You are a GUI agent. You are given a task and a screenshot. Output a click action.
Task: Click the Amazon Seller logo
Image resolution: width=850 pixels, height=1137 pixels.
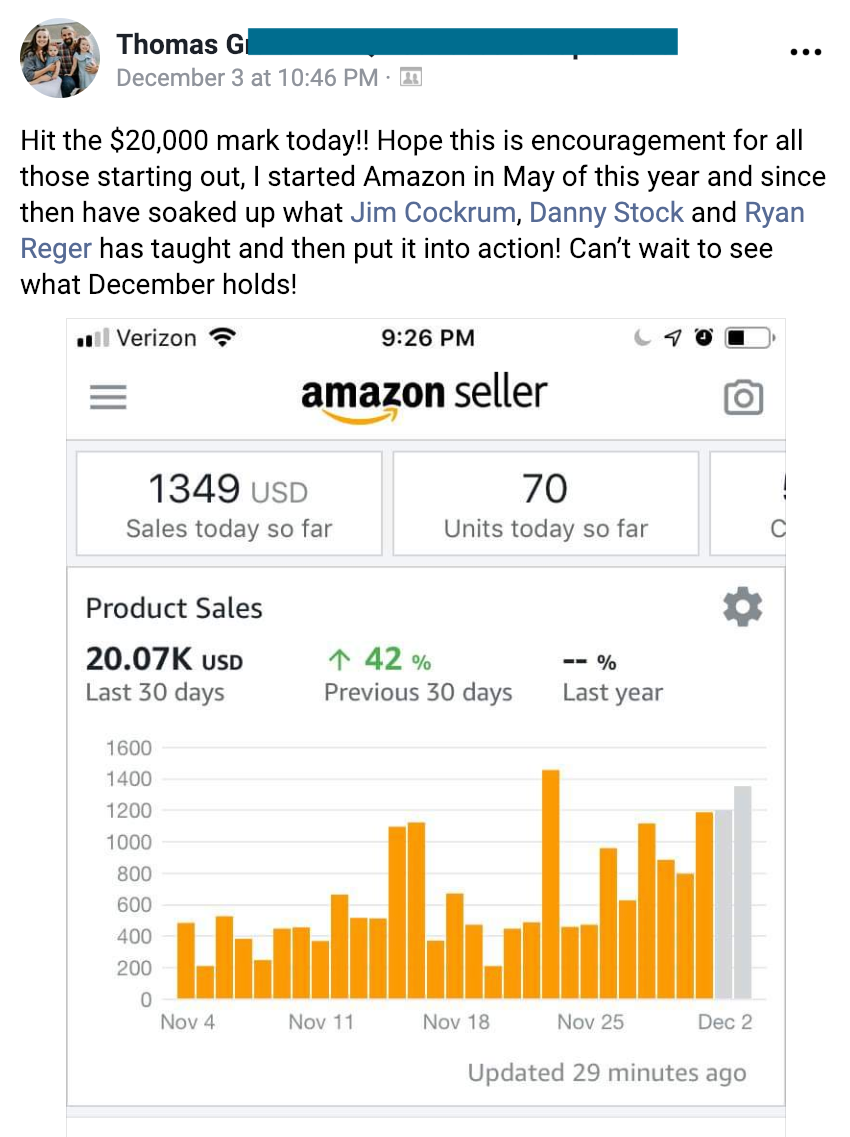(424, 397)
